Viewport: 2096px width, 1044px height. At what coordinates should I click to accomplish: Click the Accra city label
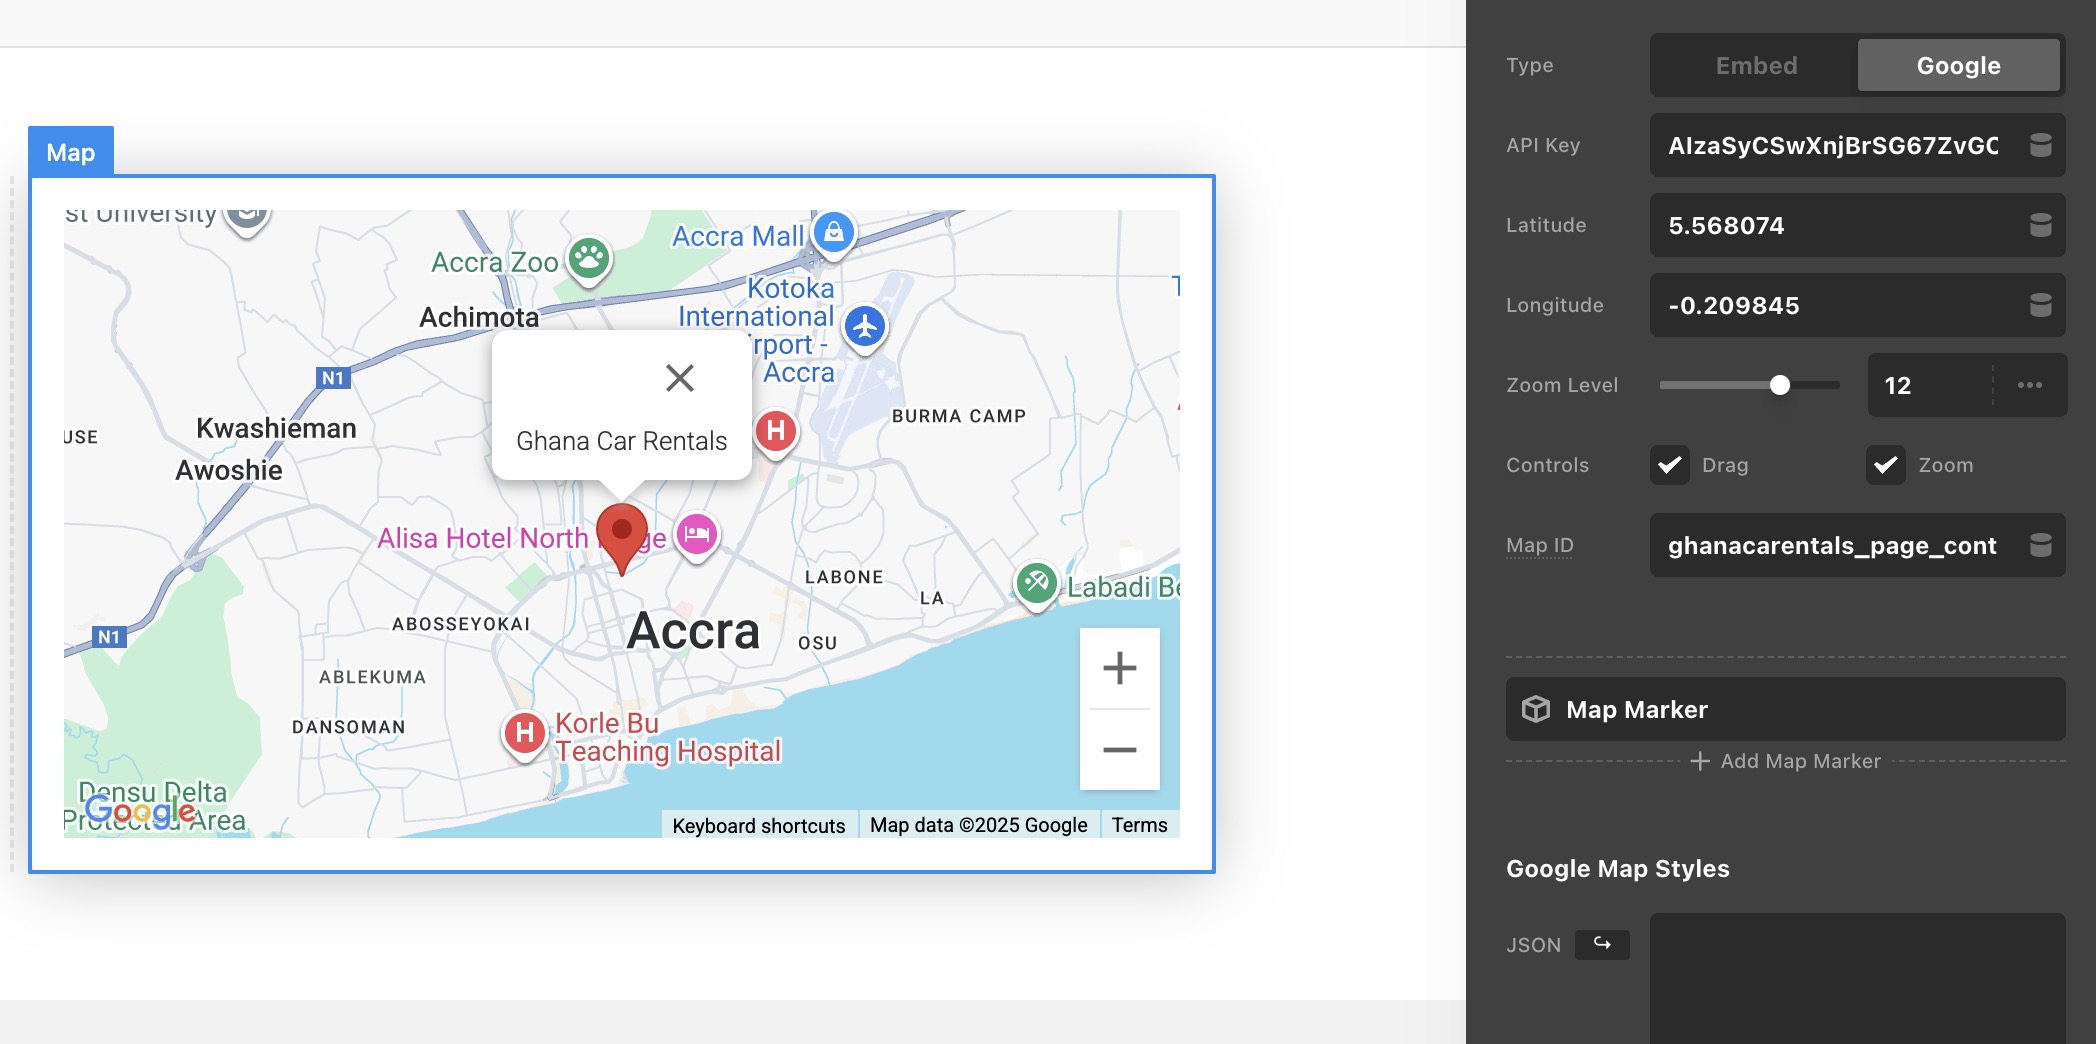coord(693,631)
